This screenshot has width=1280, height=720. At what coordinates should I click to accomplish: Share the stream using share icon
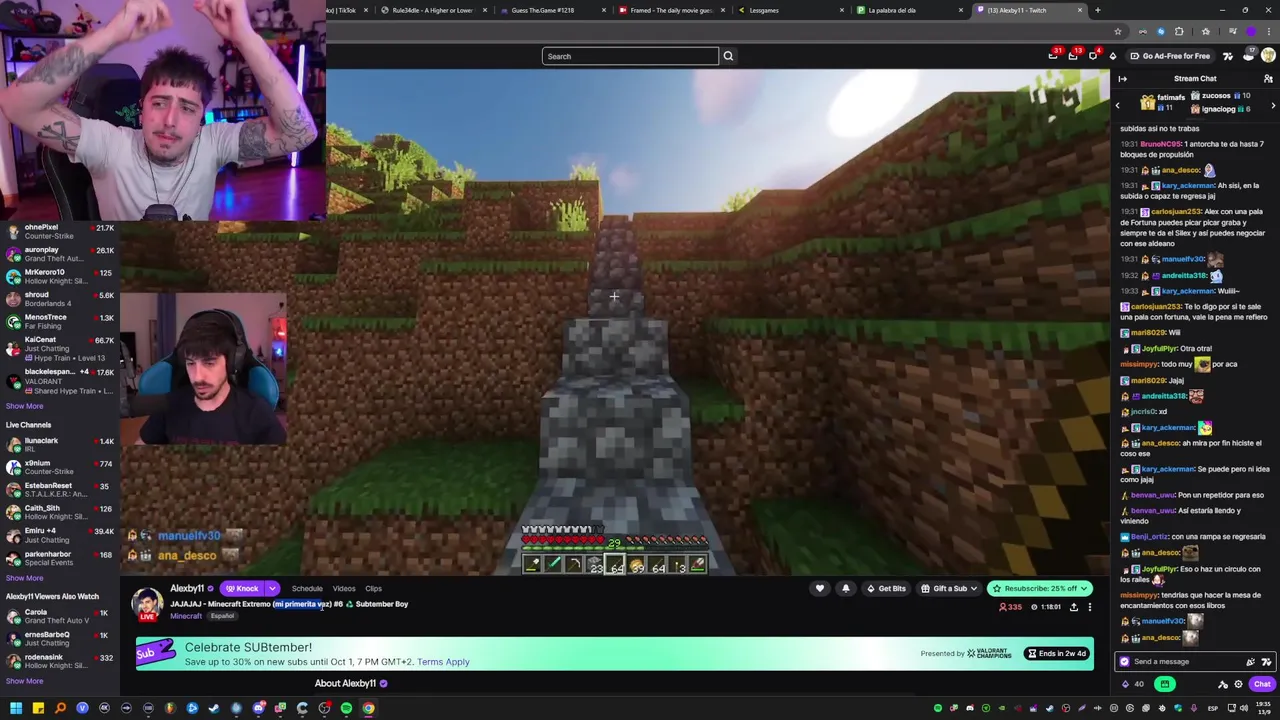point(1074,607)
